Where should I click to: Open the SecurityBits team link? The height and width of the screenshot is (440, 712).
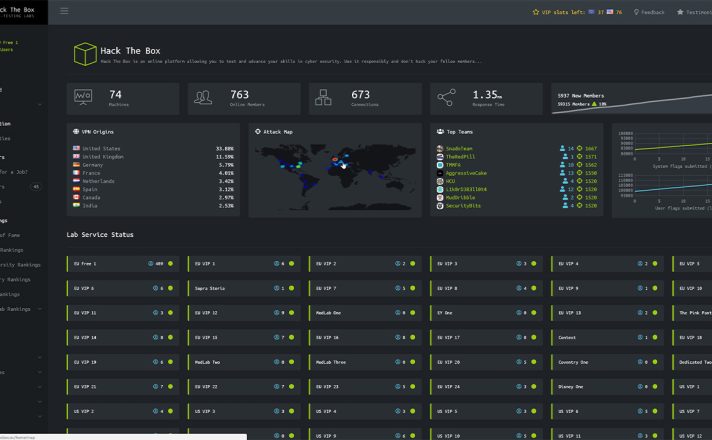pos(463,206)
